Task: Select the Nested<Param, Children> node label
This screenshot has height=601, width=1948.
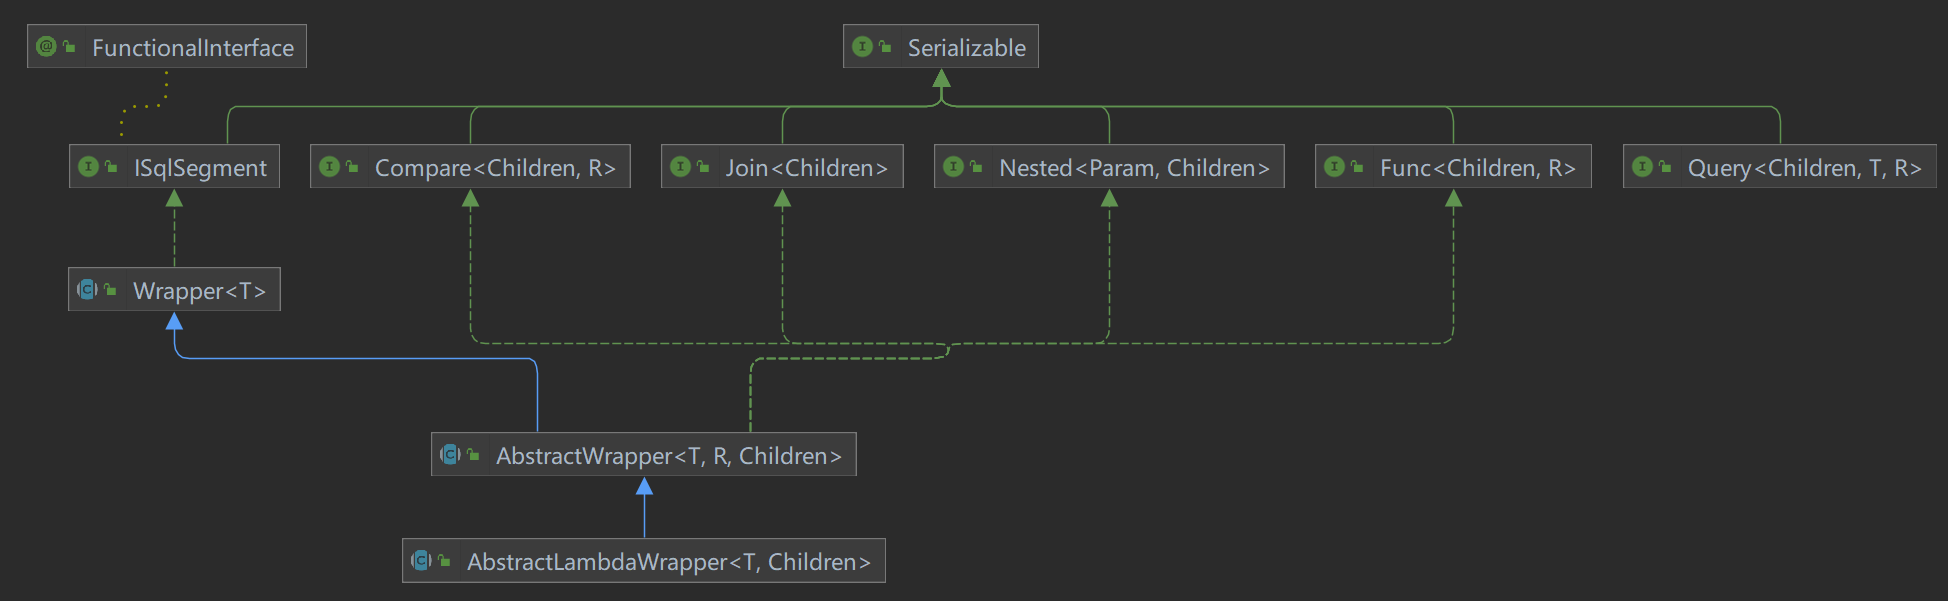Action: click(1134, 168)
